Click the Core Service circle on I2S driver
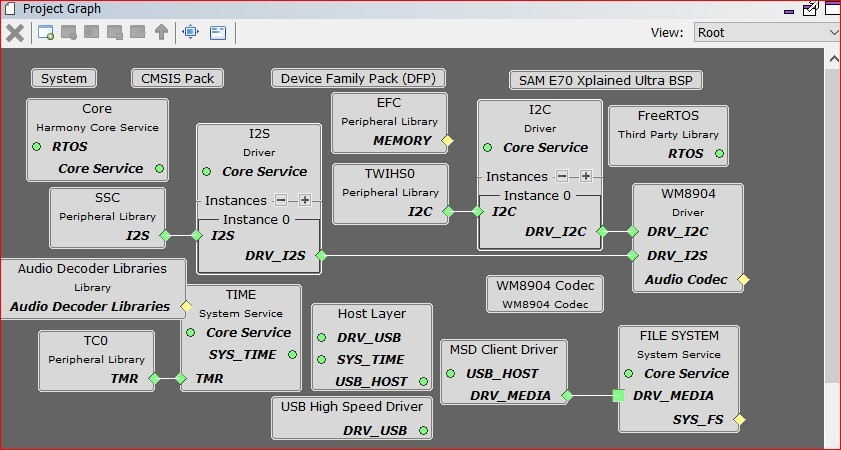Image resolution: width=841 pixels, height=450 pixels. coord(206,172)
